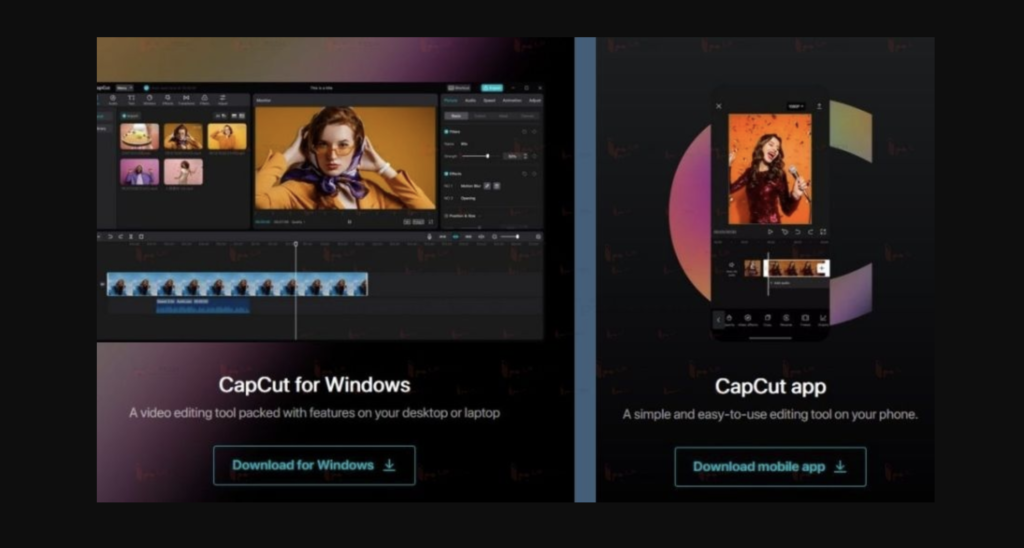Tap the back chevron in phone bottom toolbar
This screenshot has height=548, width=1024.
[717, 319]
